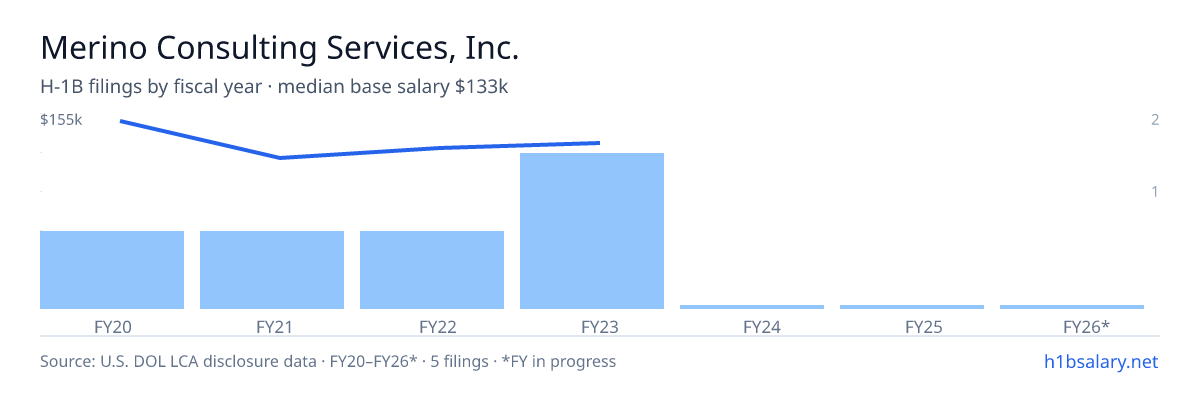The height and width of the screenshot is (400, 1200).
Task: Click the FY21 filings bar
Action: pos(272,270)
